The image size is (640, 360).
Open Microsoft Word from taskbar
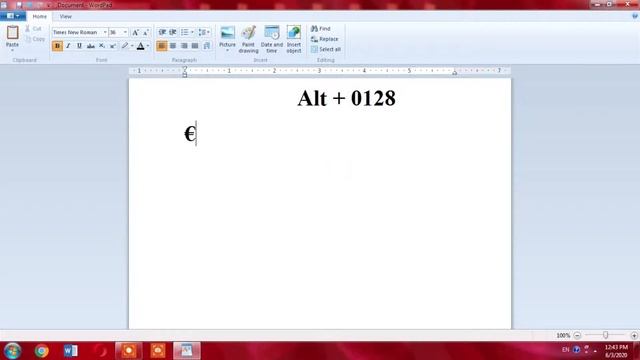tap(71, 351)
